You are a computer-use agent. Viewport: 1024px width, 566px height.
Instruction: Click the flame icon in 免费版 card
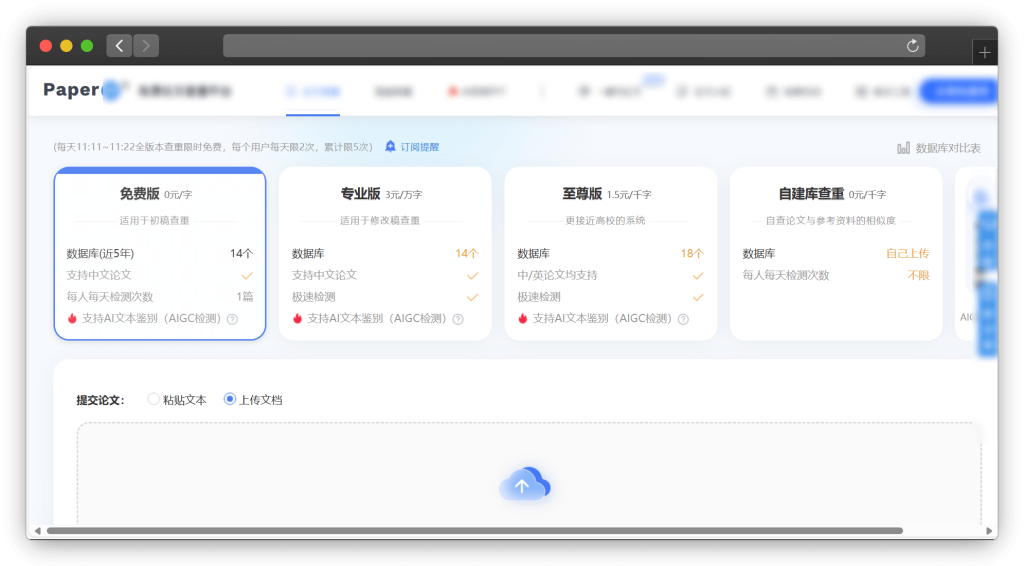pos(72,319)
